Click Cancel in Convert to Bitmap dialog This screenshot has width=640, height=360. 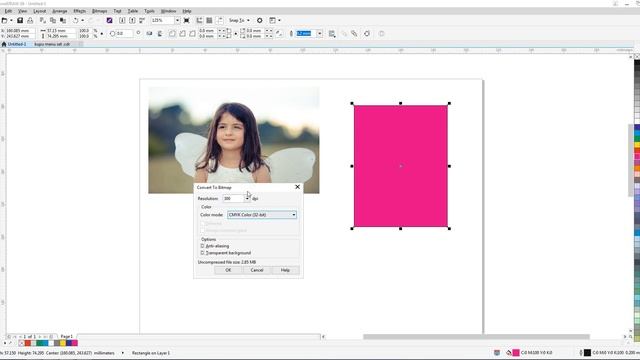tap(257, 270)
